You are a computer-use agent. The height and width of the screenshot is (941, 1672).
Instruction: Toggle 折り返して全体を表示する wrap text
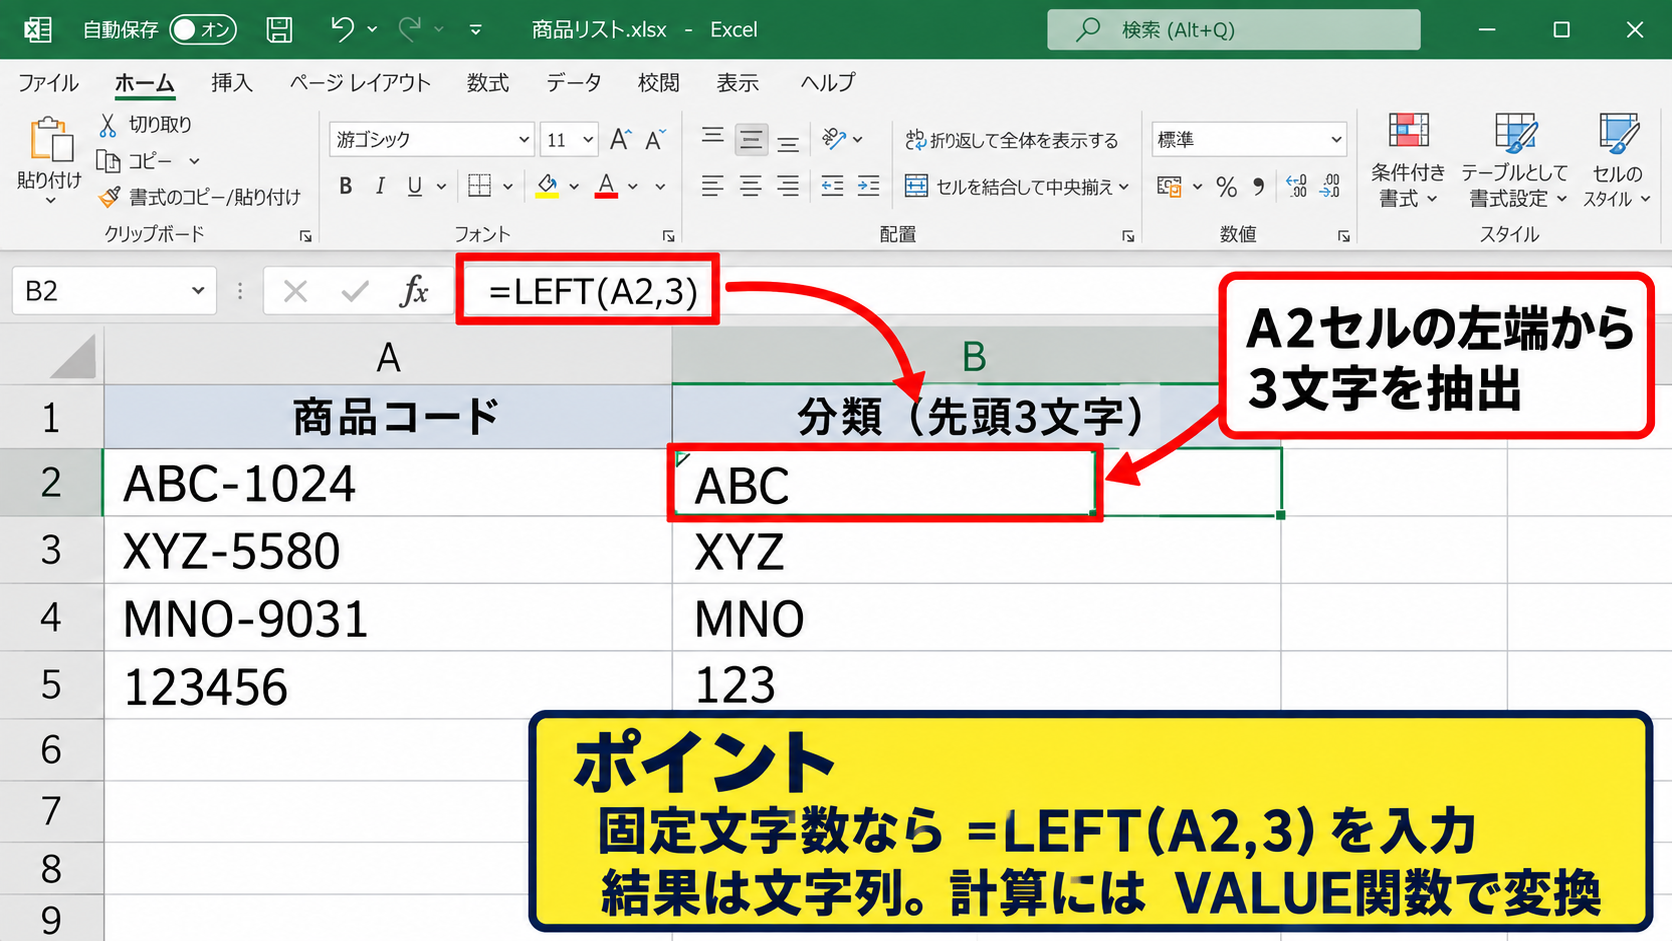(1012, 140)
